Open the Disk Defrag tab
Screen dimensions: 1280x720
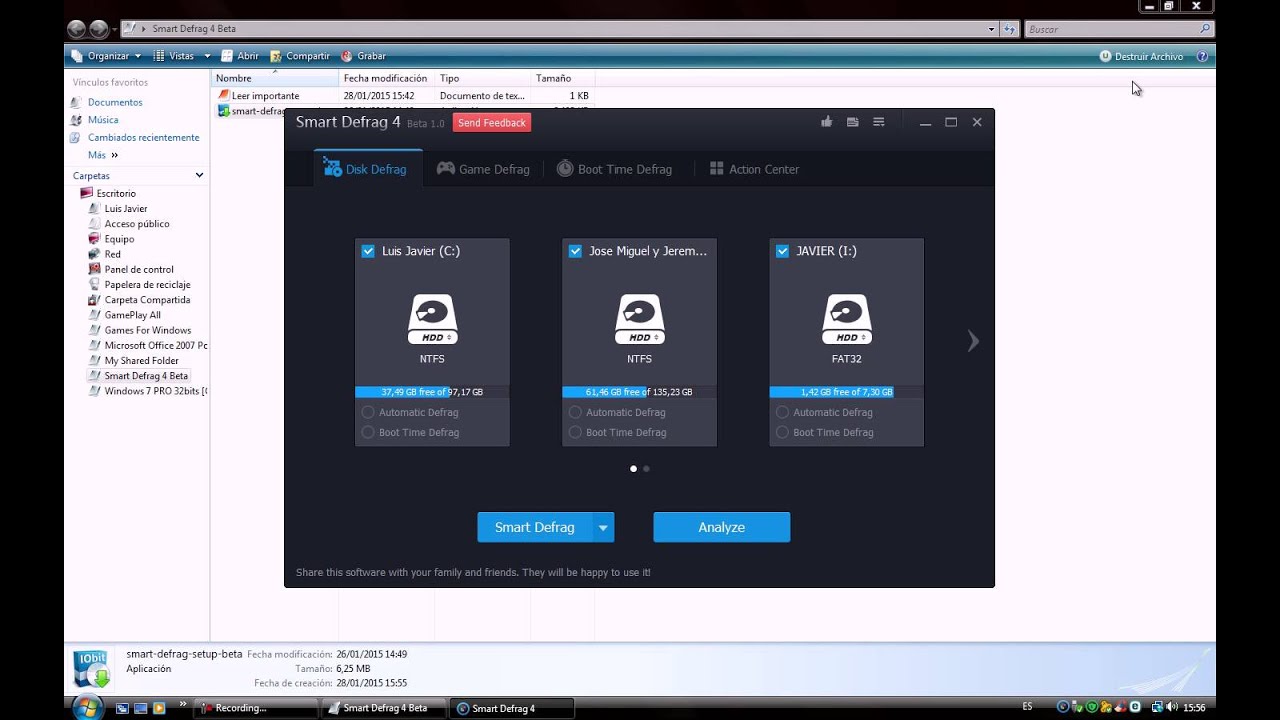pos(367,169)
